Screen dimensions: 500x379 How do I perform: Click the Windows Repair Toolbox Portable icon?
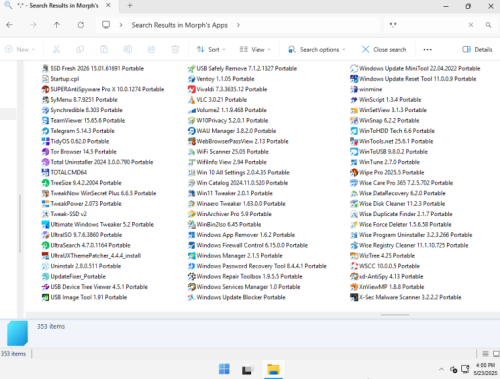tap(191, 276)
